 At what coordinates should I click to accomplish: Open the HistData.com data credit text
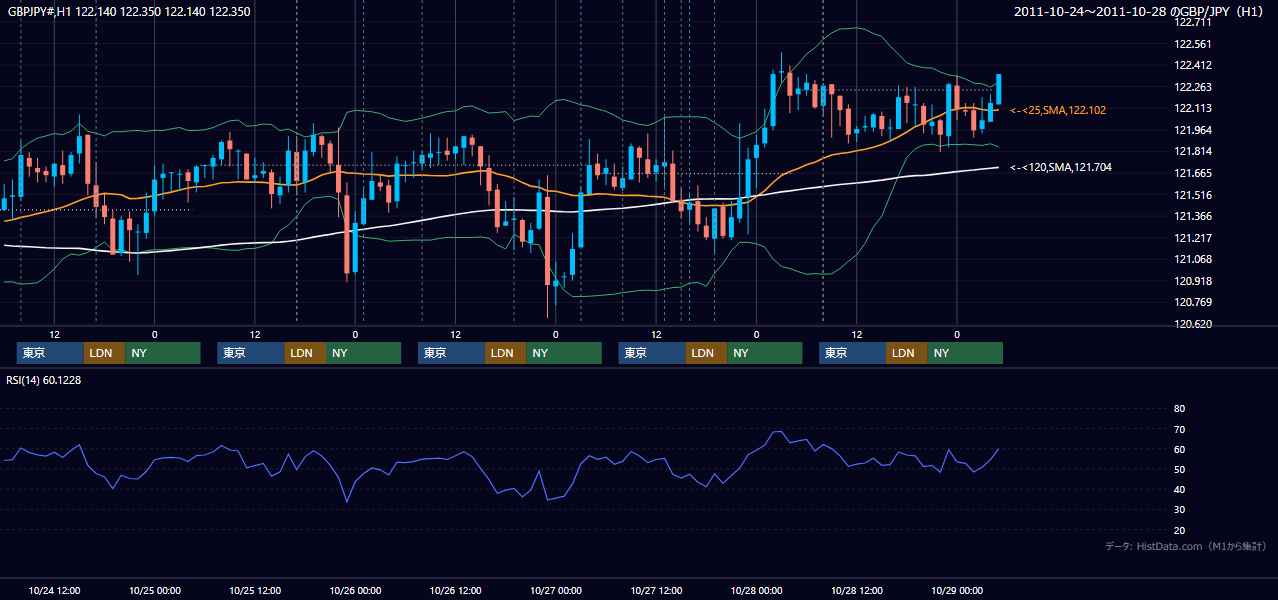pos(1185,546)
